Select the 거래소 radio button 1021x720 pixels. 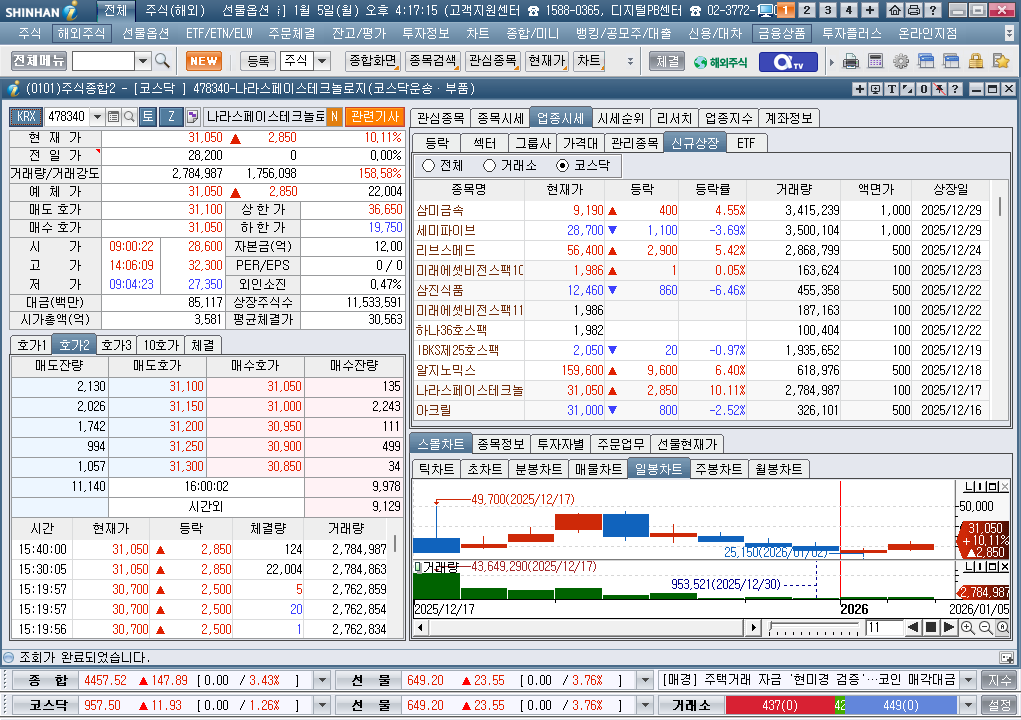click(x=489, y=165)
